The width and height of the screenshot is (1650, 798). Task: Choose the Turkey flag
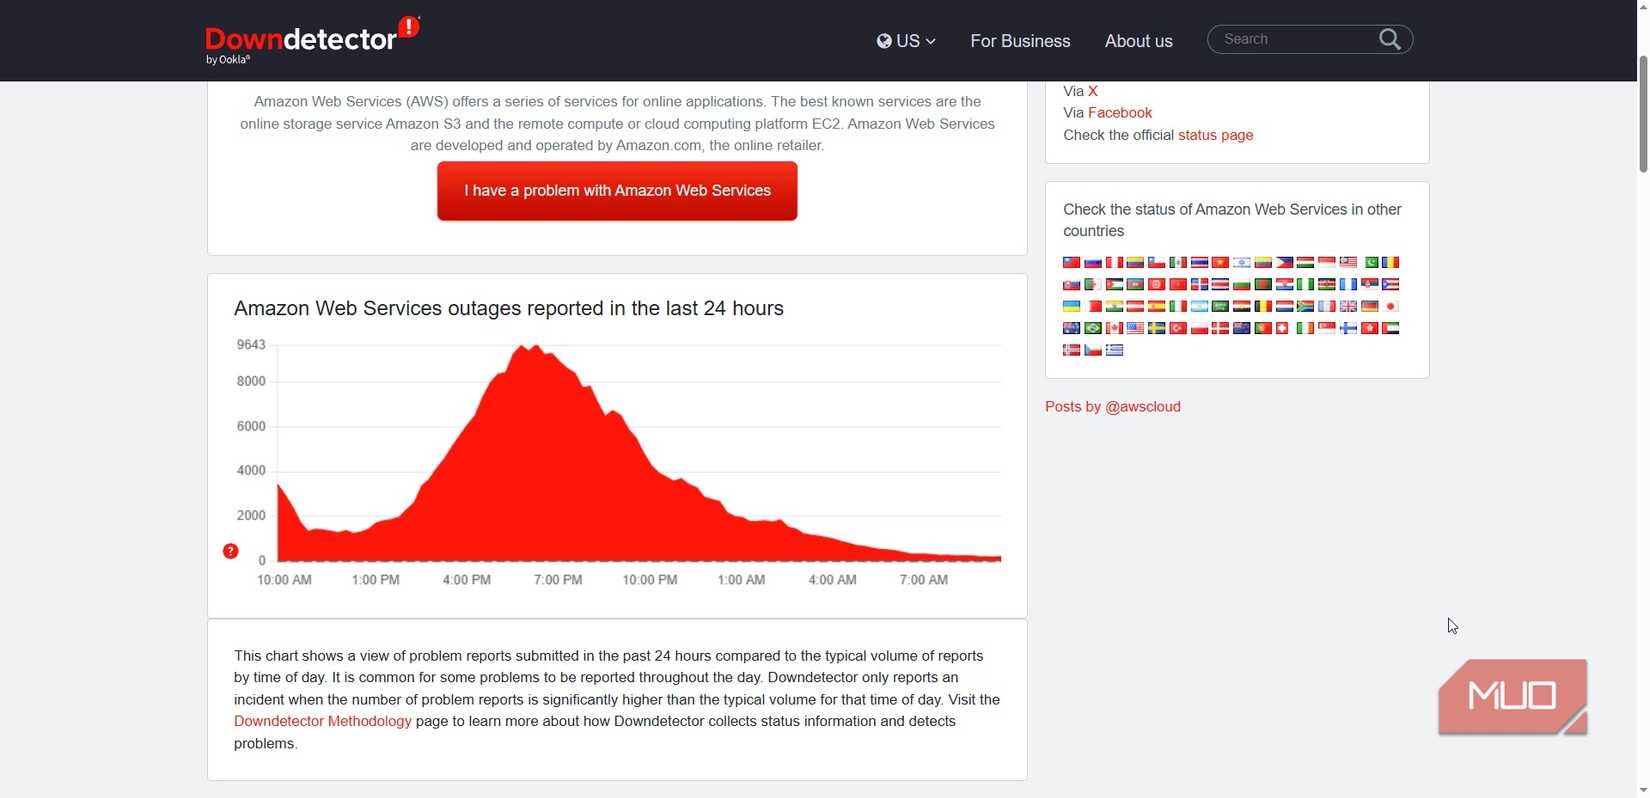(x=1178, y=328)
